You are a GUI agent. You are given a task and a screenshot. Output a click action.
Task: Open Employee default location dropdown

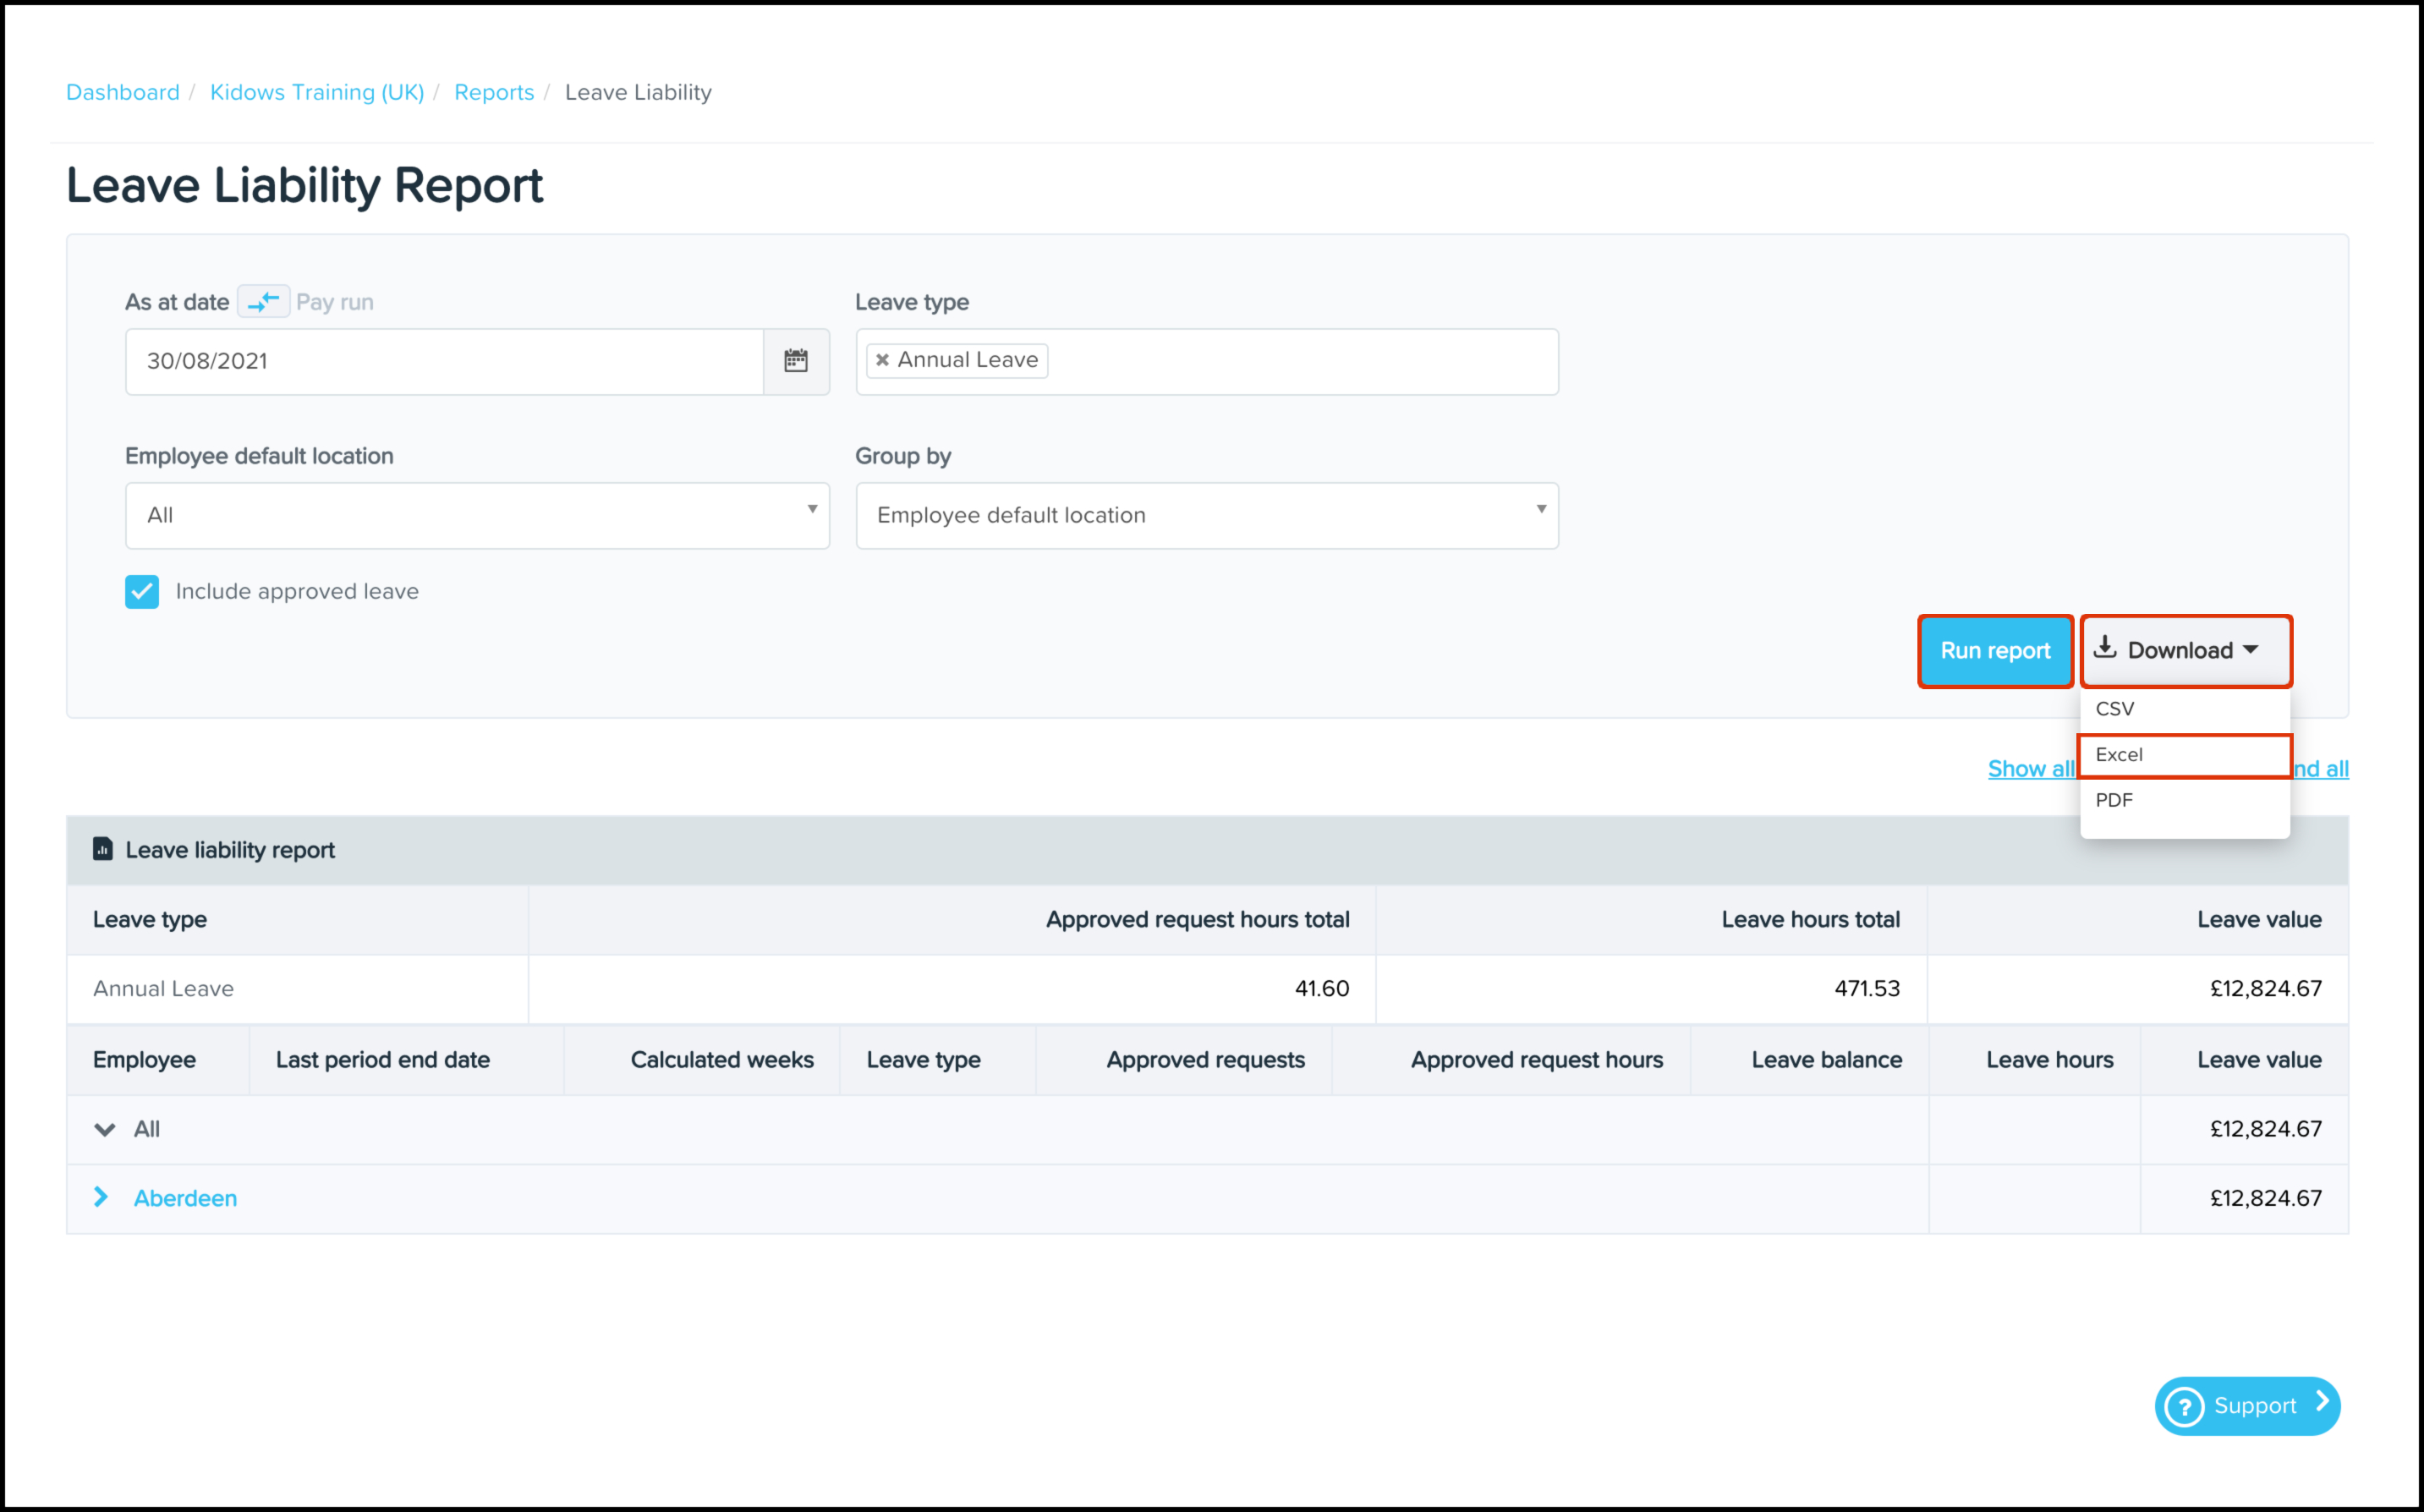pos(477,515)
